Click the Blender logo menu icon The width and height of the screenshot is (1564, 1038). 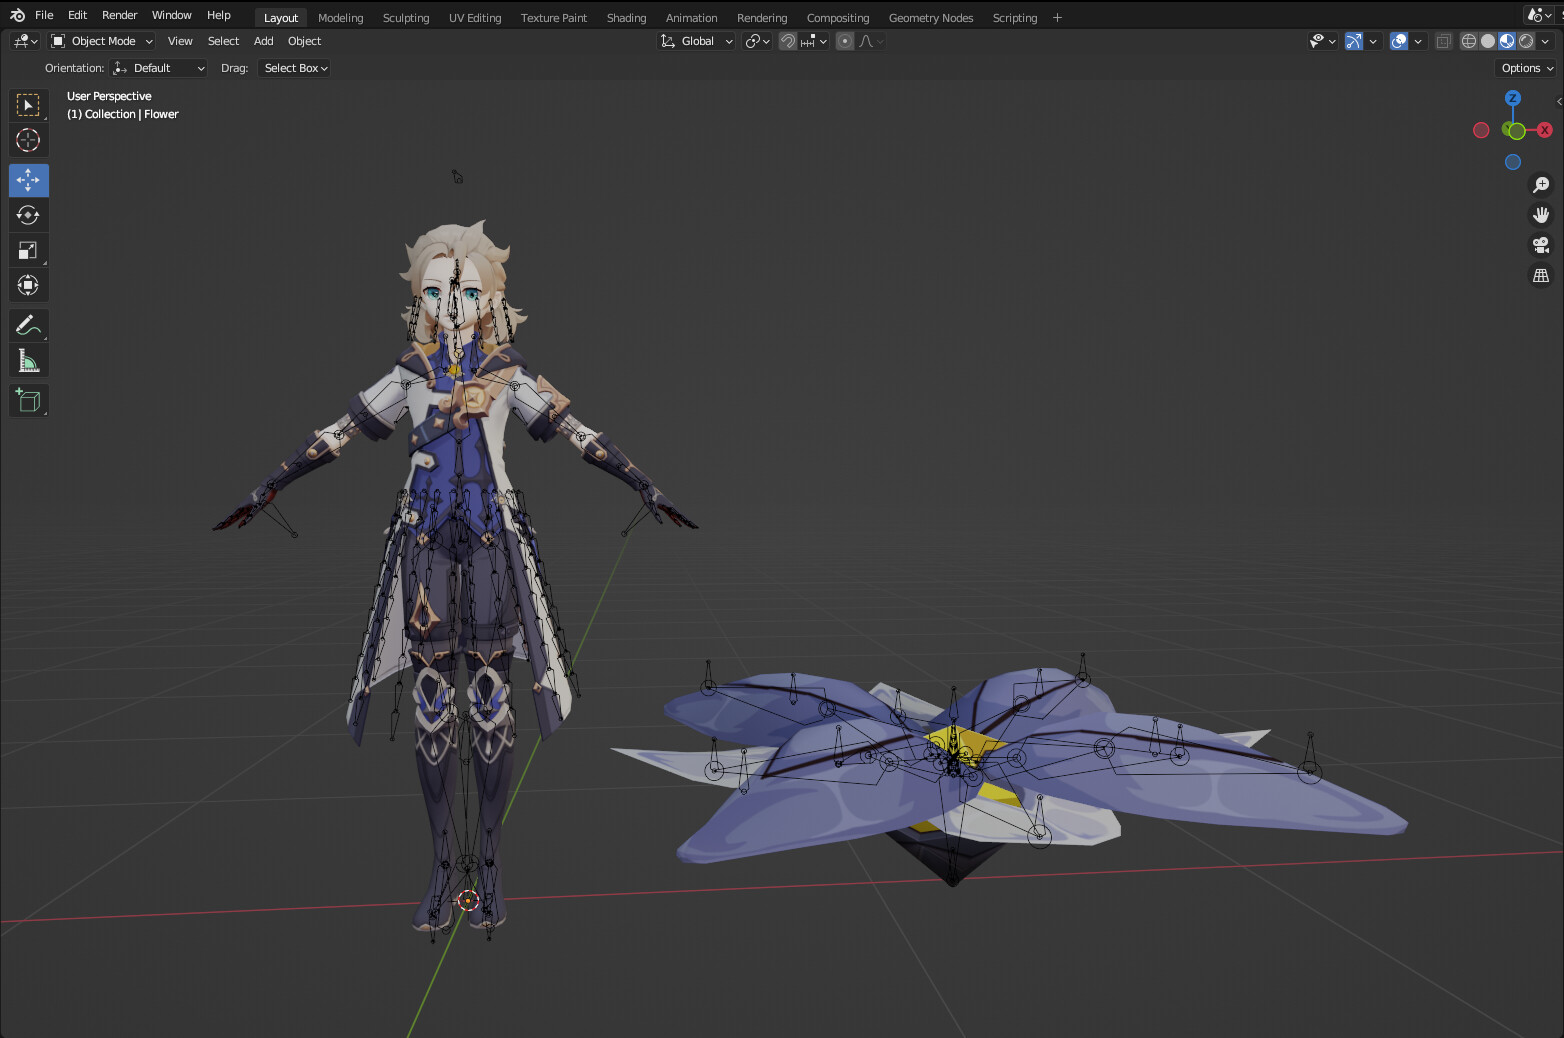(17, 15)
